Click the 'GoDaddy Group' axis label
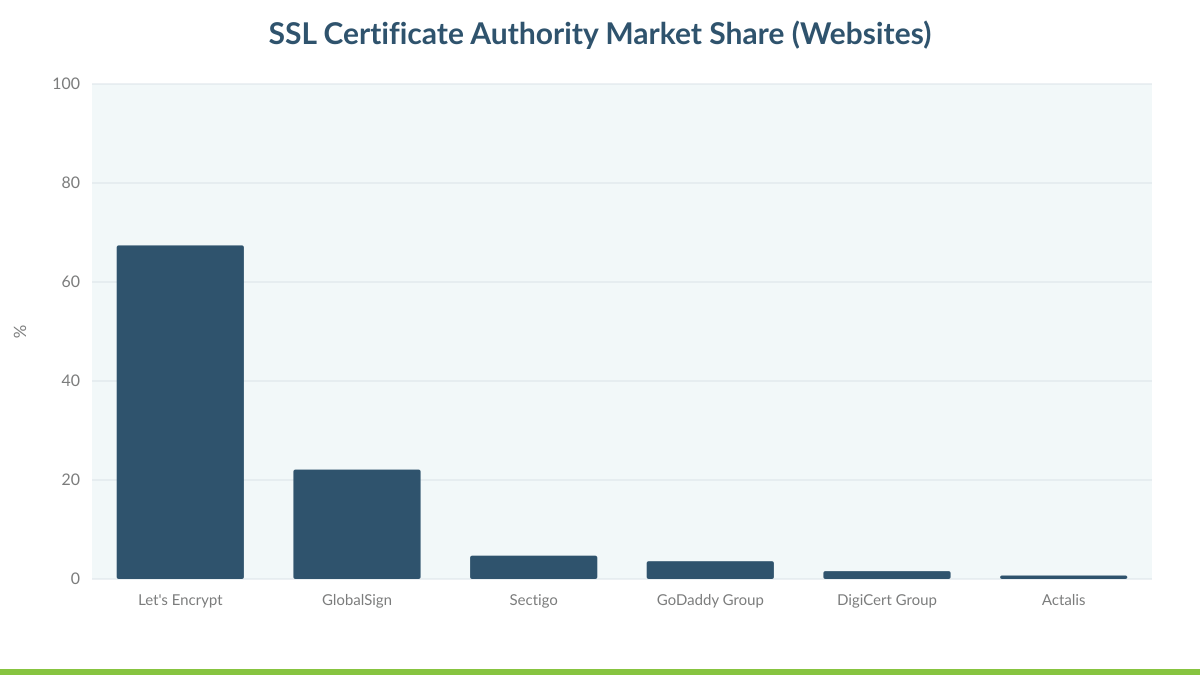The width and height of the screenshot is (1200, 675). click(x=710, y=600)
